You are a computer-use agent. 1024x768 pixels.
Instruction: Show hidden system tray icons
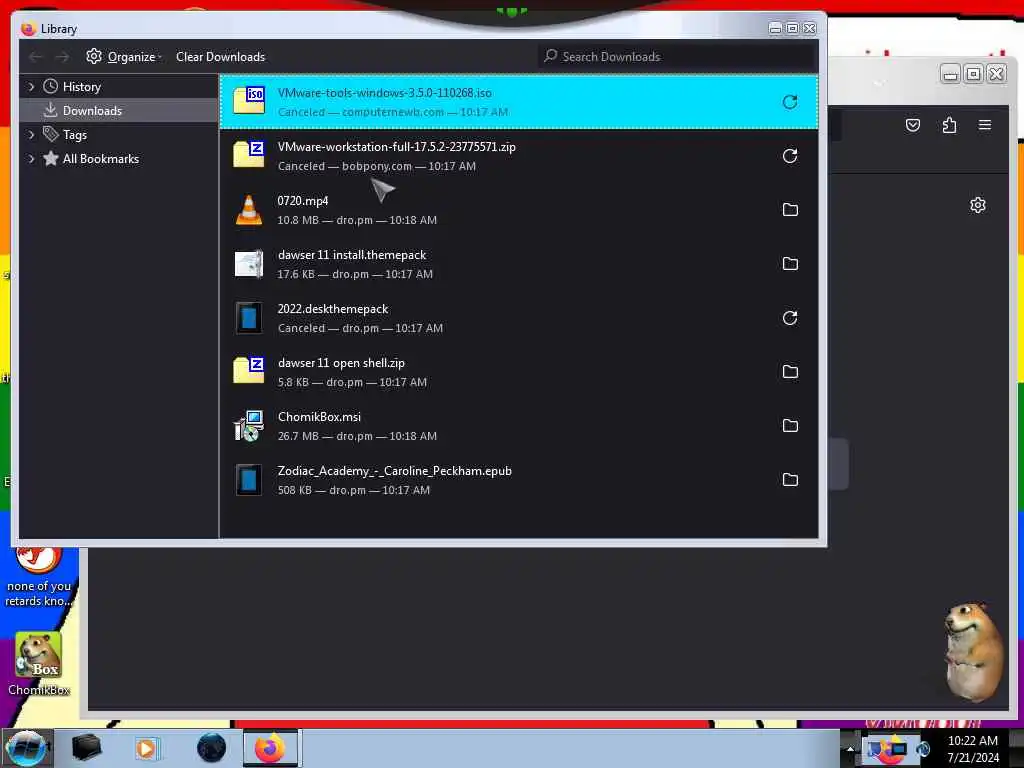click(x=850, y=749)
